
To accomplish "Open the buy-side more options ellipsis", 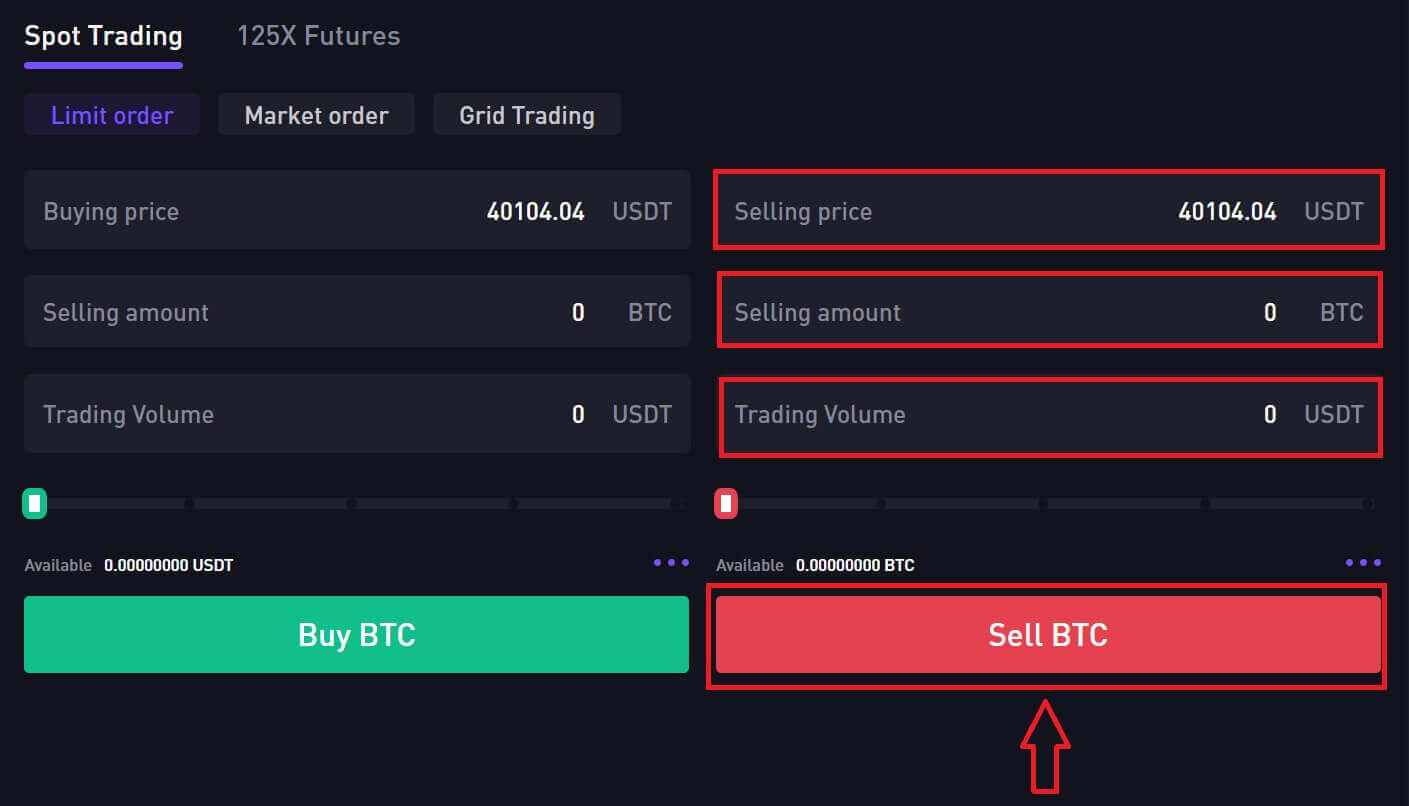I will coord(669,563).
